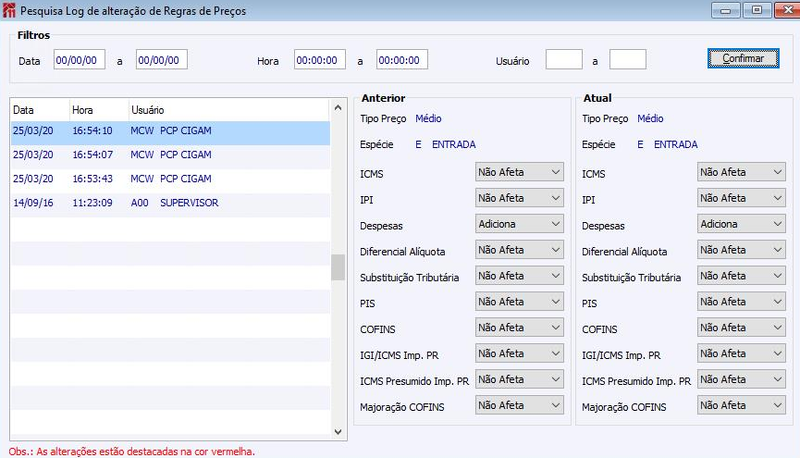Image resolution: width=800 pixels, height=458 pixels.
Task: Select log entry at 16:53:43
Action: click(x=170, y=179)
